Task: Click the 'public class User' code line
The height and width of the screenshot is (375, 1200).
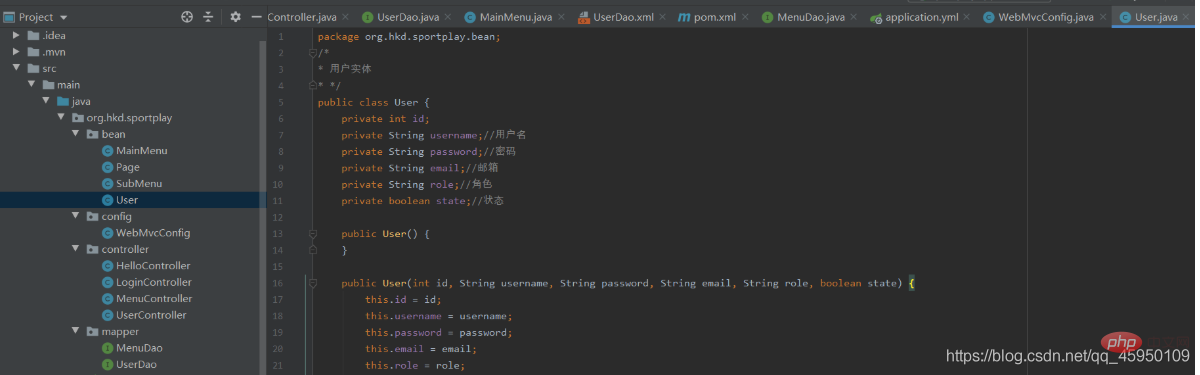Action: (374, 102)
